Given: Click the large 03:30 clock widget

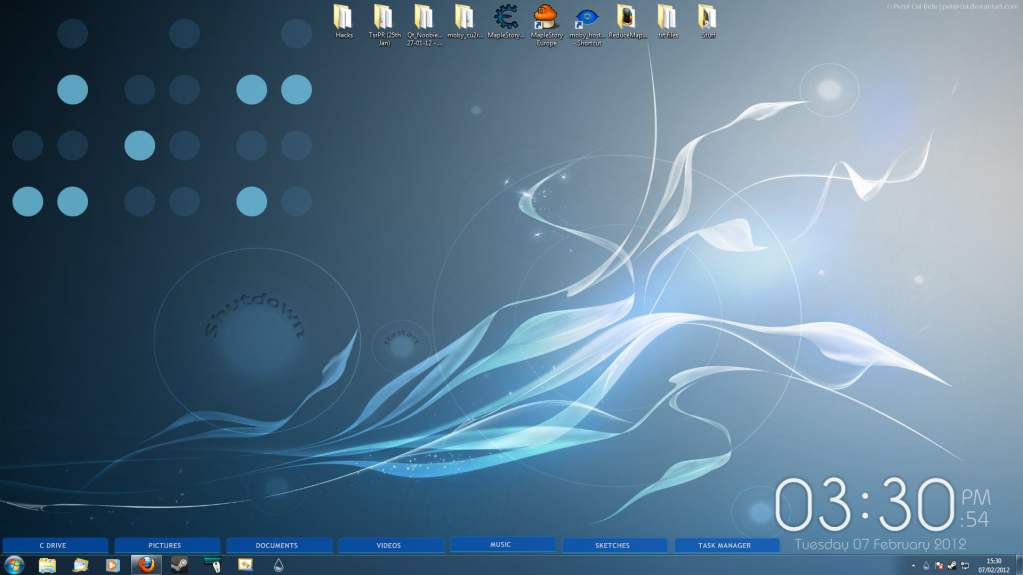Looking at the screenshot, I should (x=864, y=504).
